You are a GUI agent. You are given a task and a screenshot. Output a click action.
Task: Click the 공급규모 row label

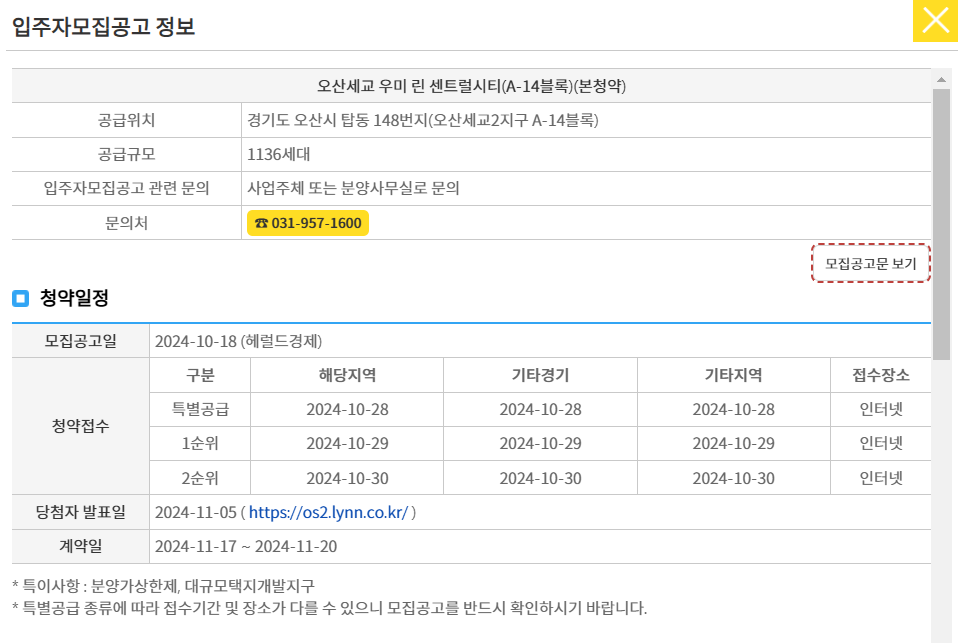pos(126,154)
